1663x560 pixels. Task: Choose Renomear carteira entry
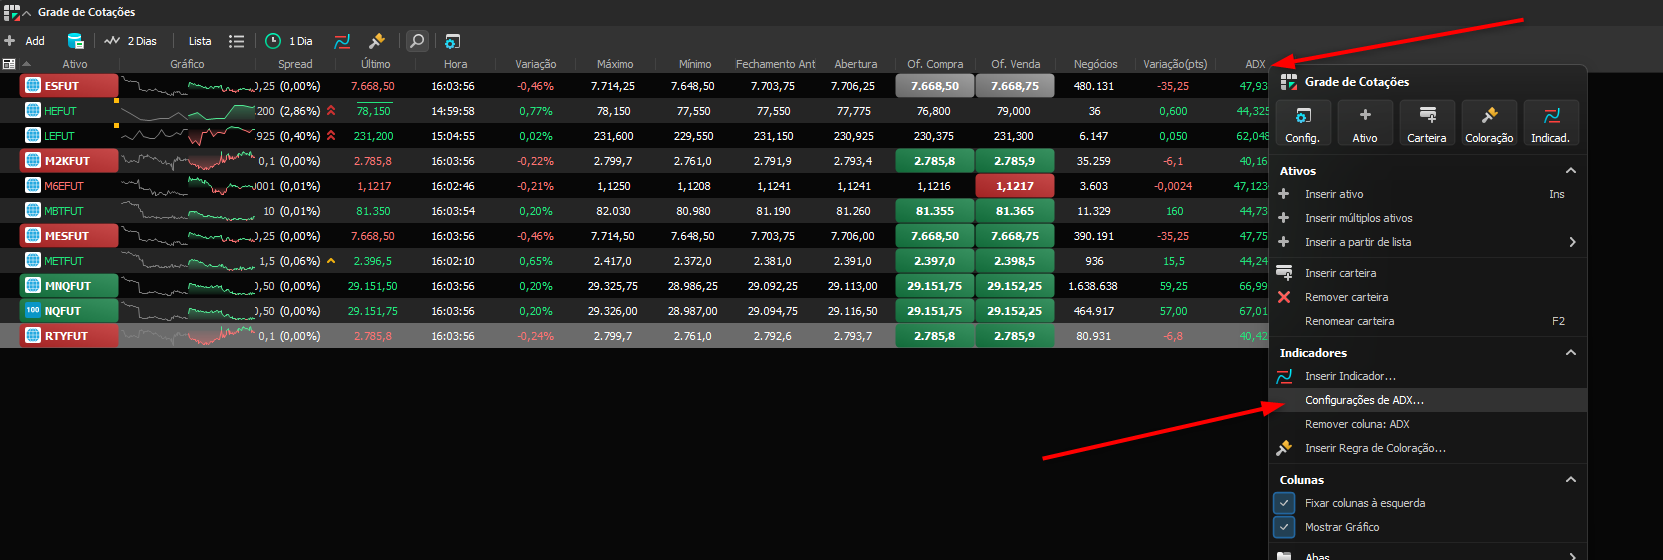1428,321
